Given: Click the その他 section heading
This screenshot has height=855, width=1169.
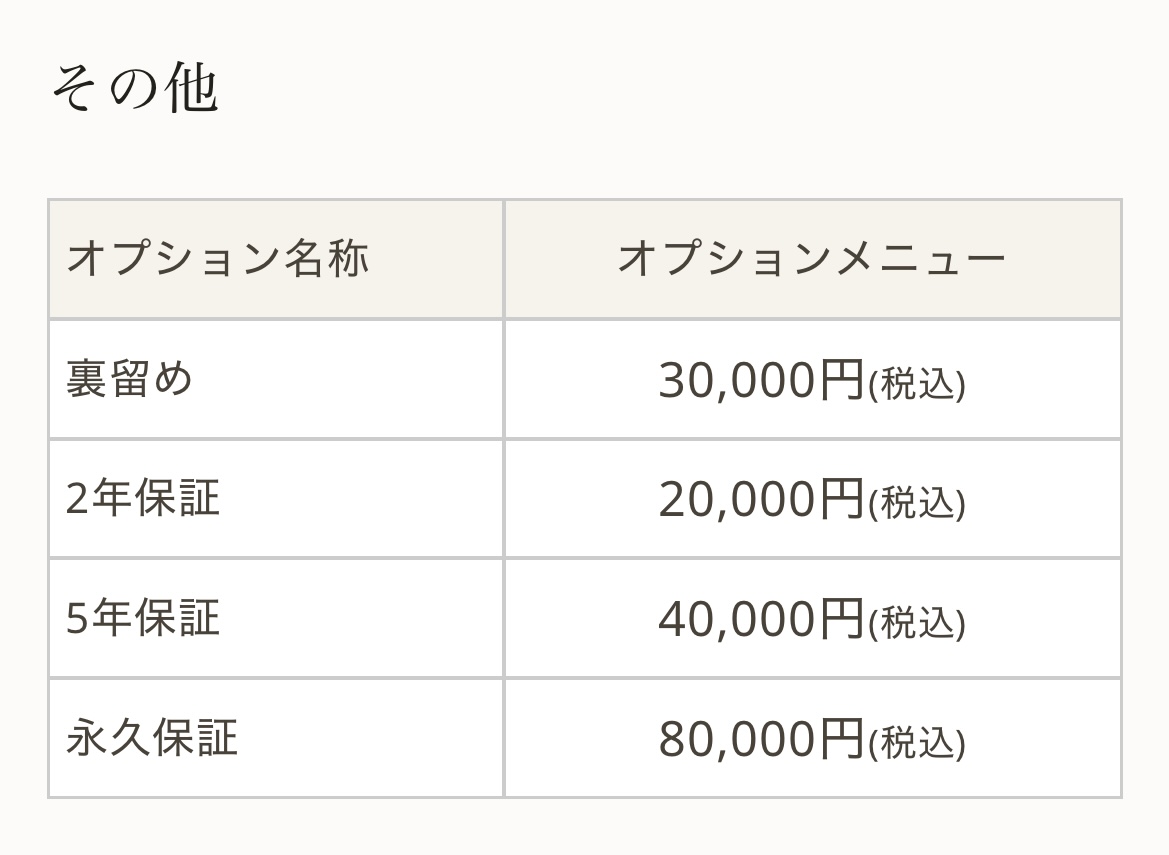Looking at the screenshot, I should tap(134, 88).
